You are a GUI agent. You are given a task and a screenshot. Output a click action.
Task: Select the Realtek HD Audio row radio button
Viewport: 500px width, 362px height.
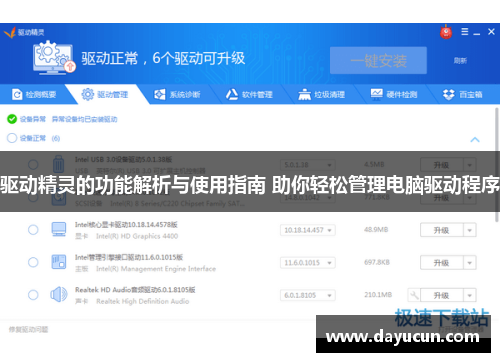(x=33, y=295)
